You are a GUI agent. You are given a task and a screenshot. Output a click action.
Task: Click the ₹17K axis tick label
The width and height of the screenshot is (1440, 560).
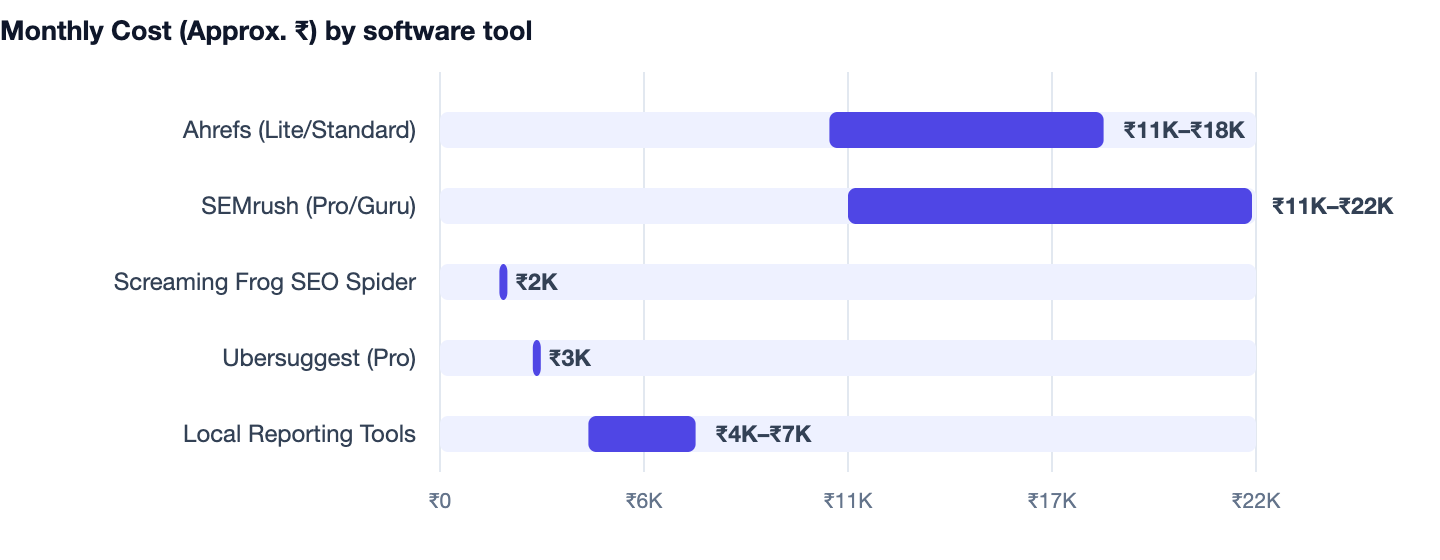pos(1052,500)
